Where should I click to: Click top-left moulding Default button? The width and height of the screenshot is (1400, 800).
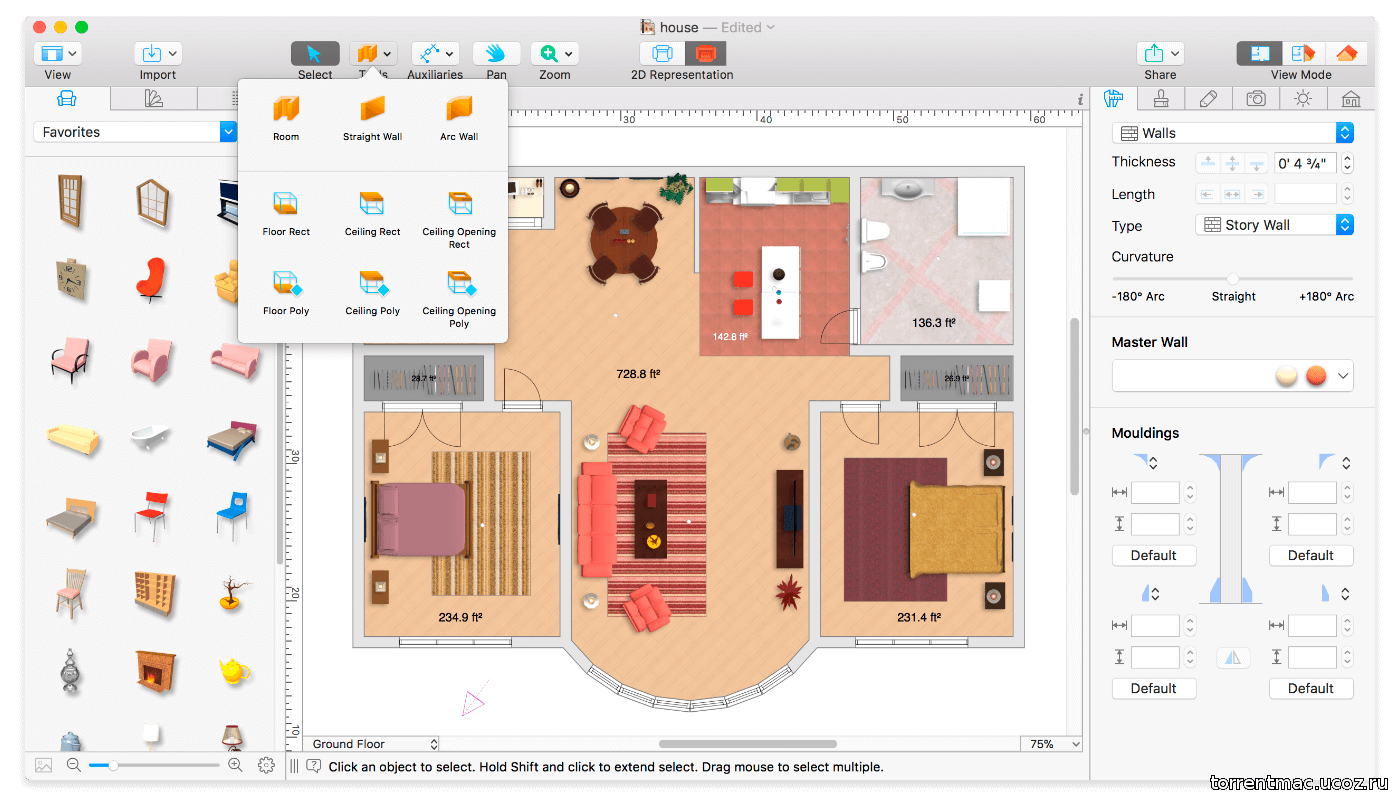pyautogui.click(x=1154, y=555)
